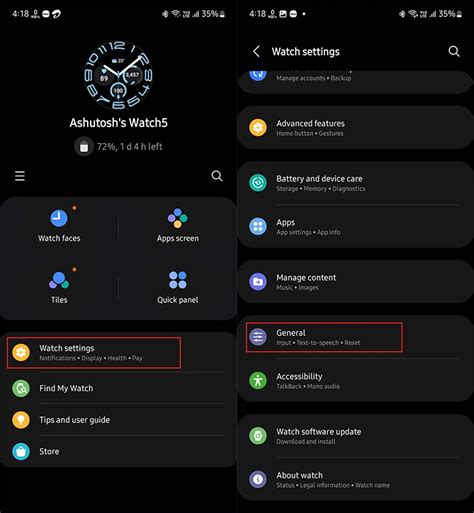The width and height of the screenshot is (474, 513).
Task: Open Manage content
Action: [x=355, y=282]
